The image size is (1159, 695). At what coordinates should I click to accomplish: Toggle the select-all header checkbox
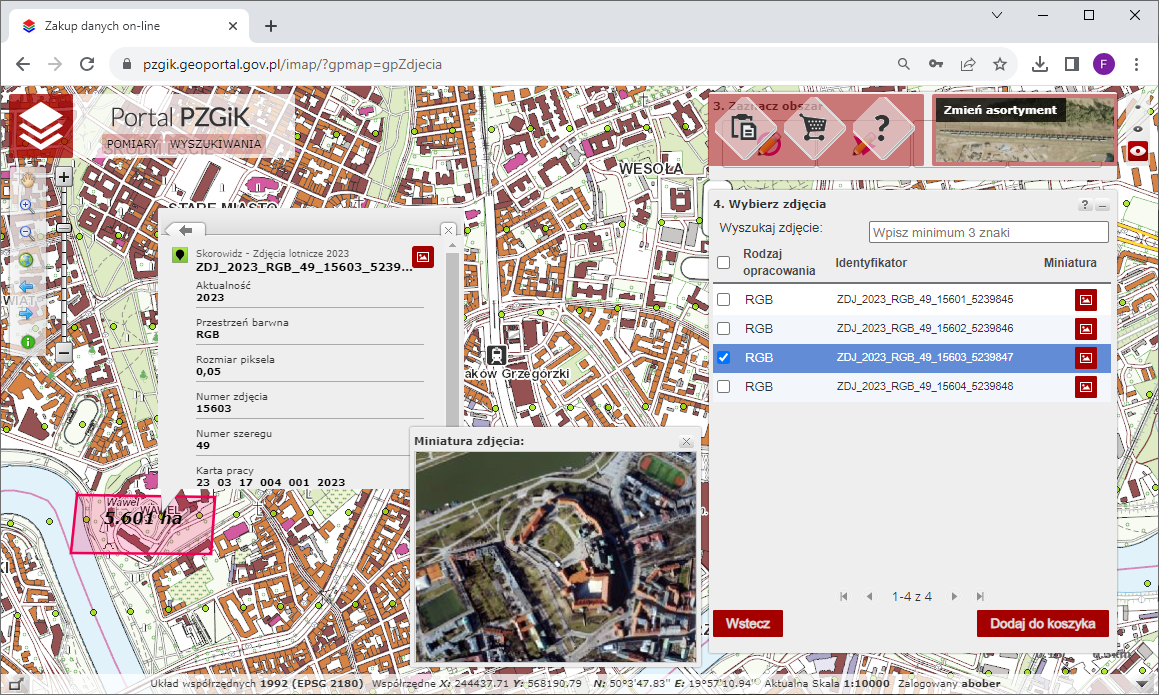coord(724,263)
